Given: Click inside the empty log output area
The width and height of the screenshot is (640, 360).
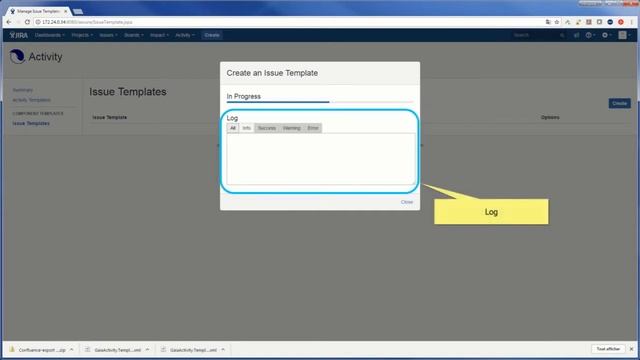Looking at the screenshot, I should tap(321, 159).
